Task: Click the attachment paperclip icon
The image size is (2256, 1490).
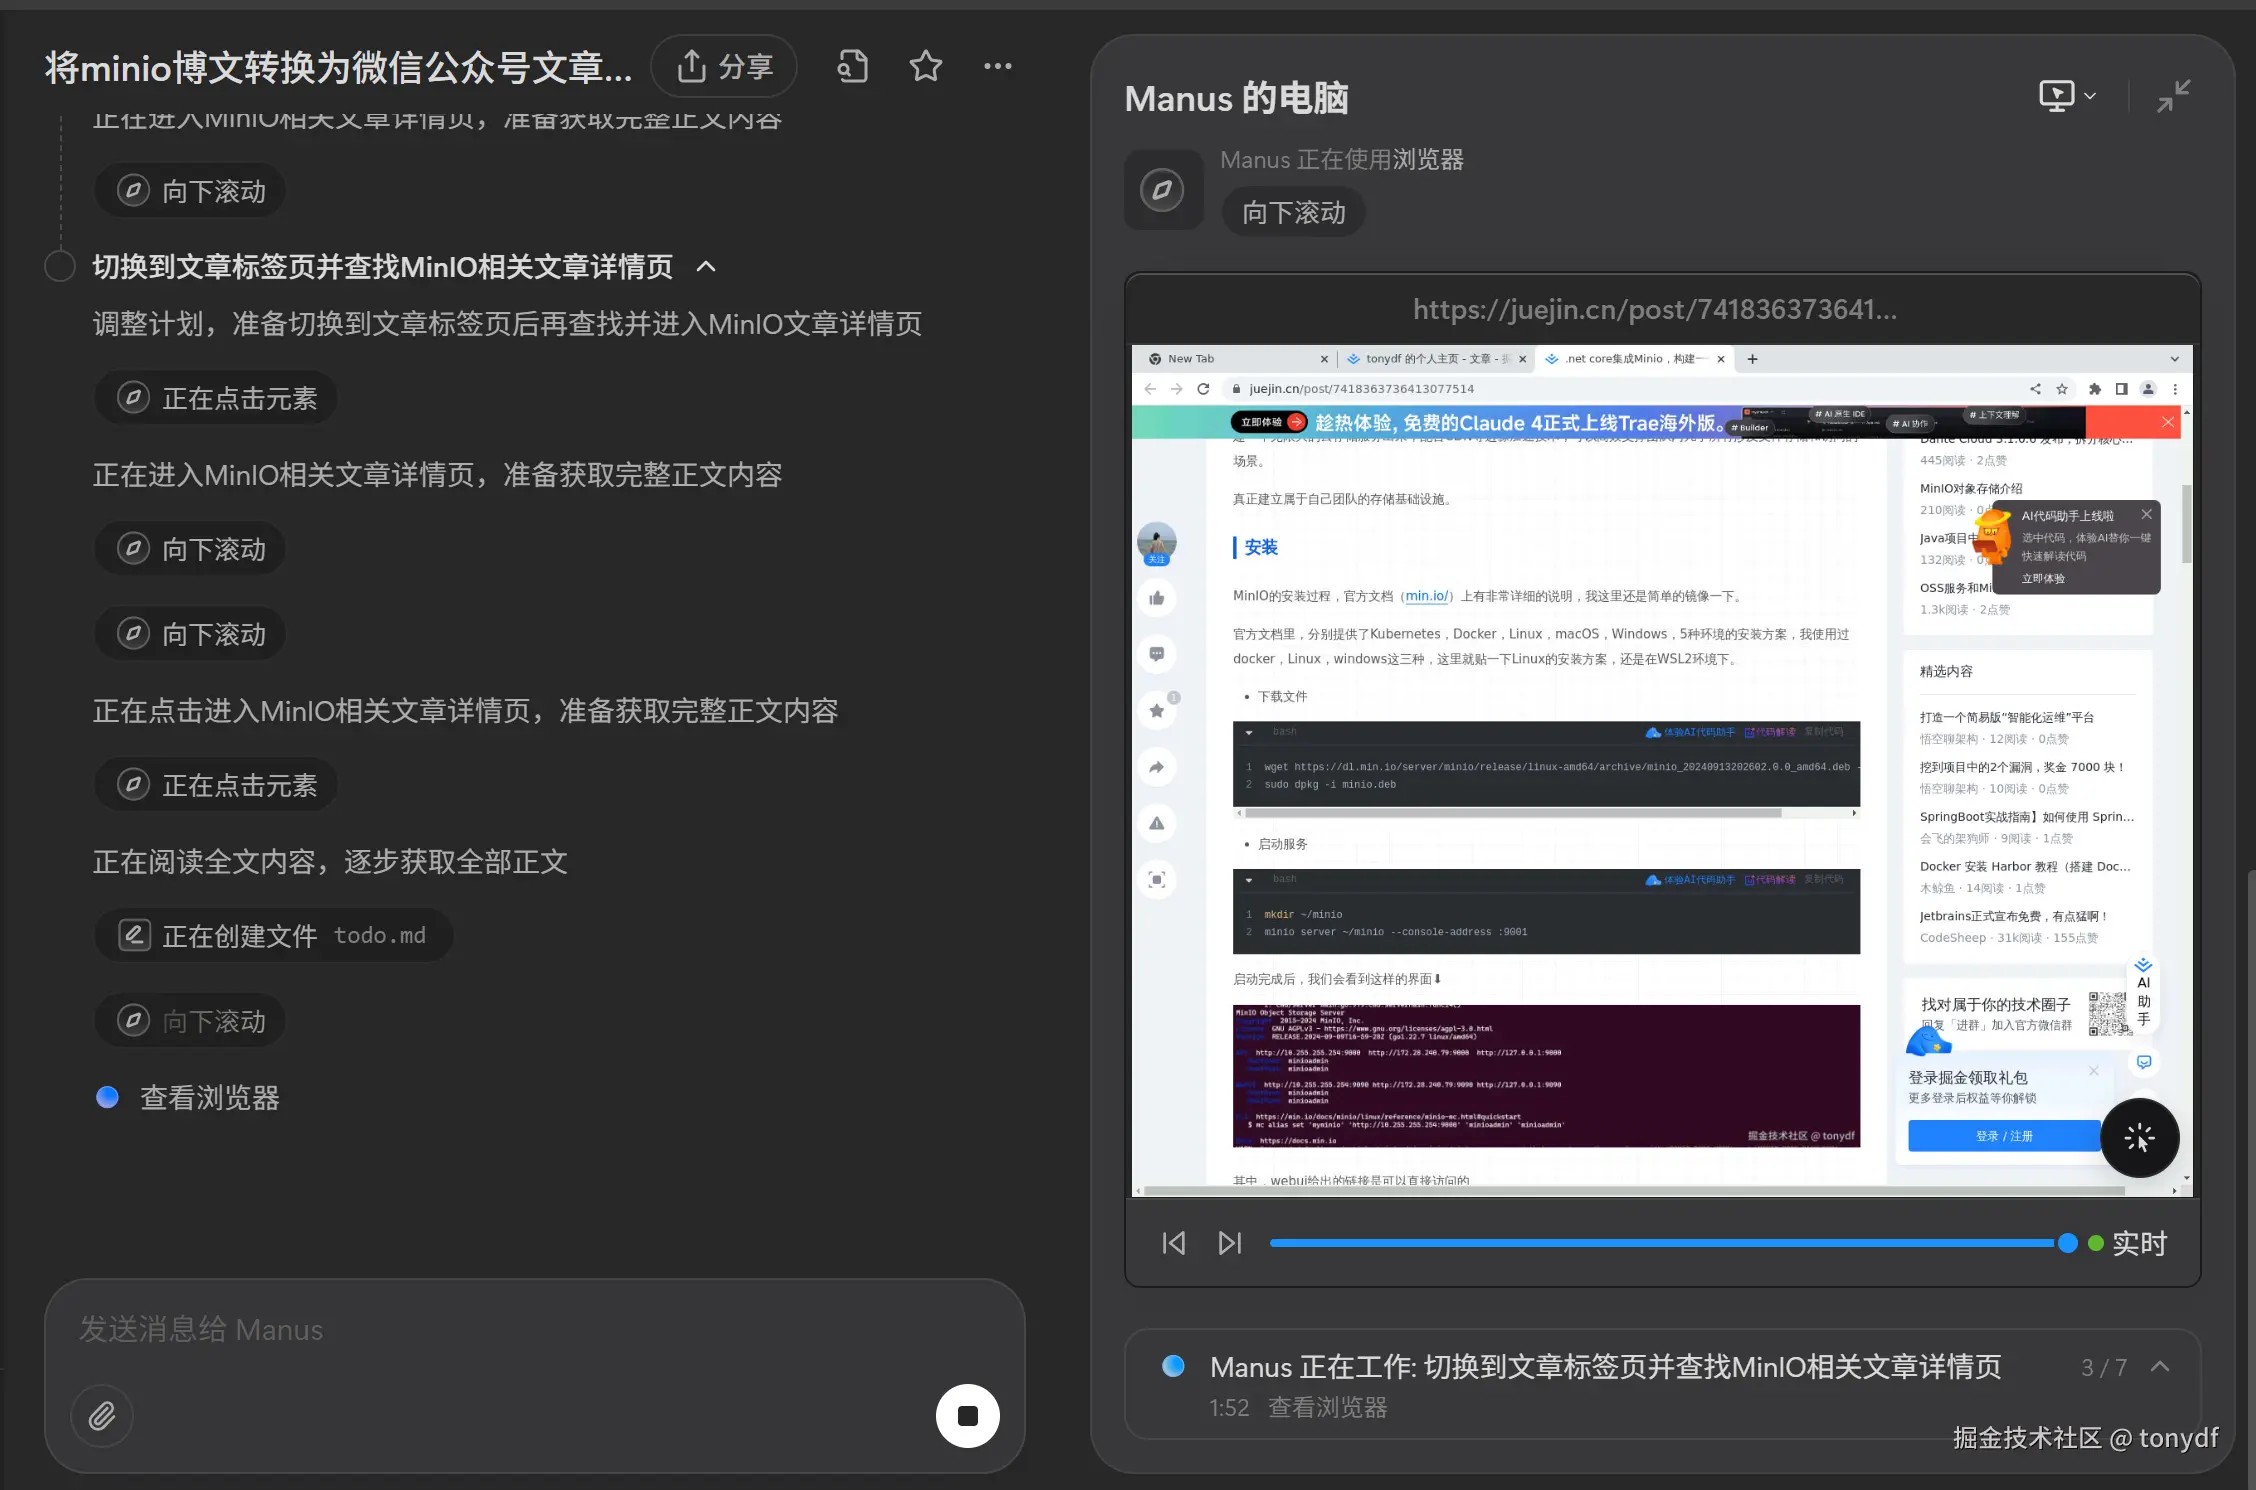Action: click(102, 1415)
